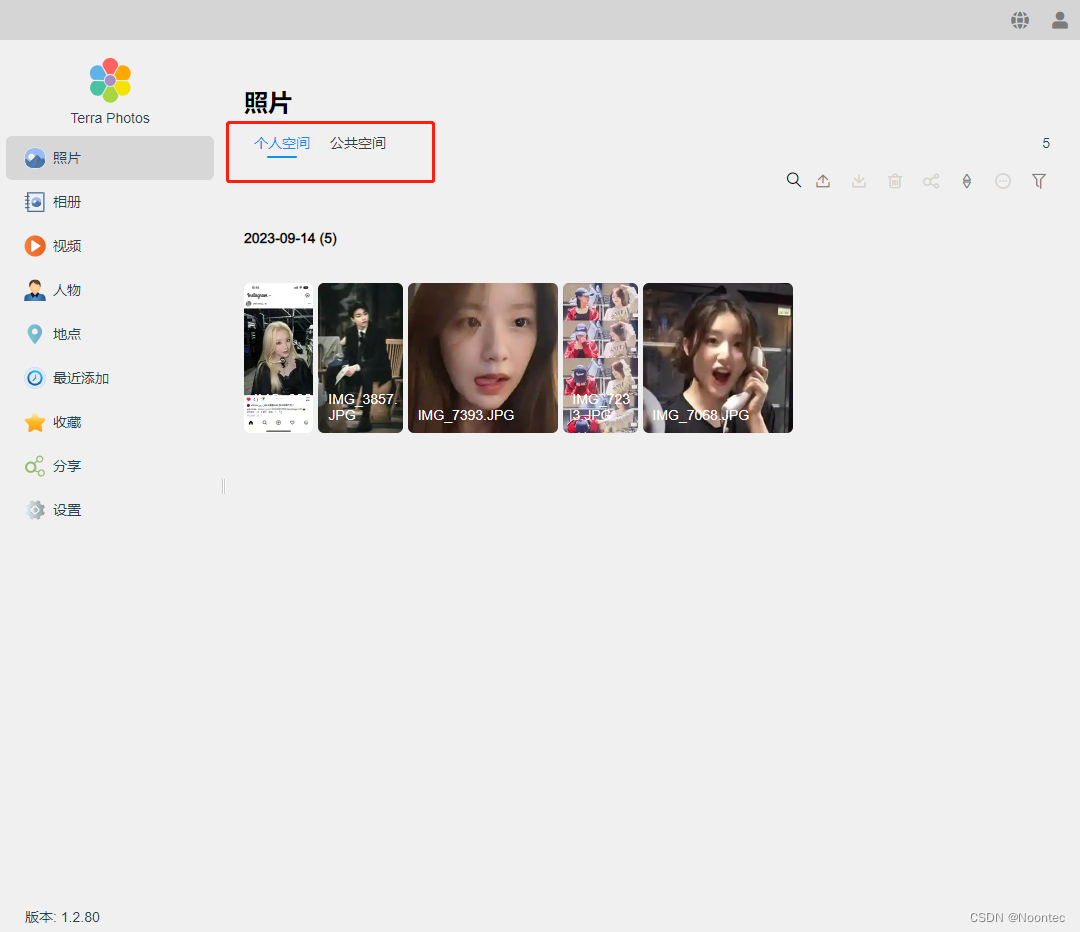Select the 个人空间 tab
The width and height of the screenshot is (1080, 932).
[282, 143]
